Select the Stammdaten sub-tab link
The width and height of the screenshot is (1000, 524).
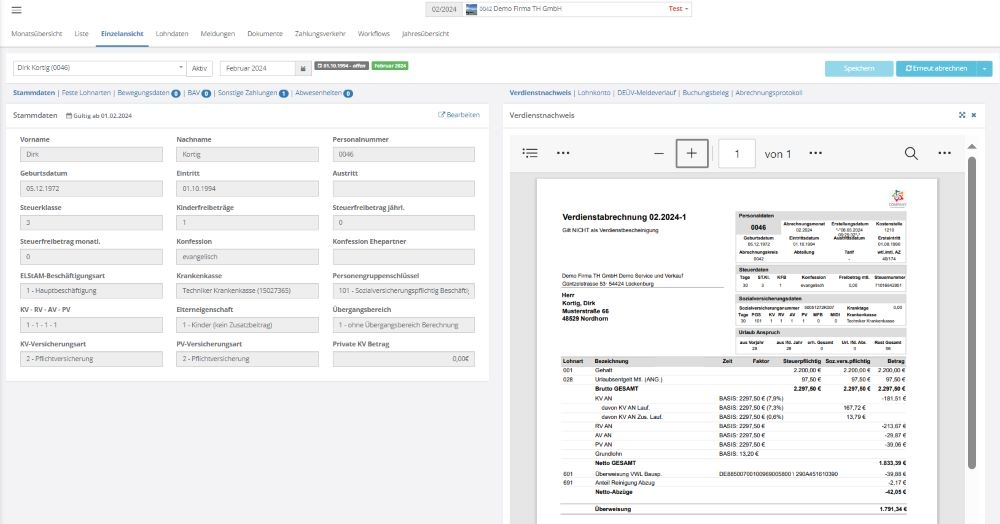[x=34, y=93]
